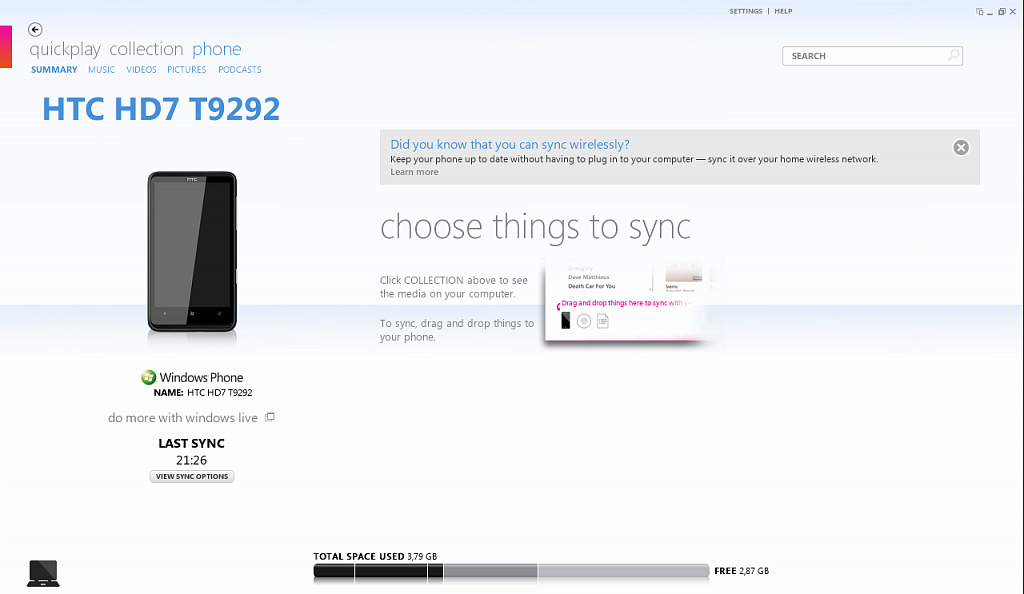This screenshot has height=594, width=1024.
Task: Click the external window icon beside windows live
Action: pyautogui.click(x=270, y=417)
